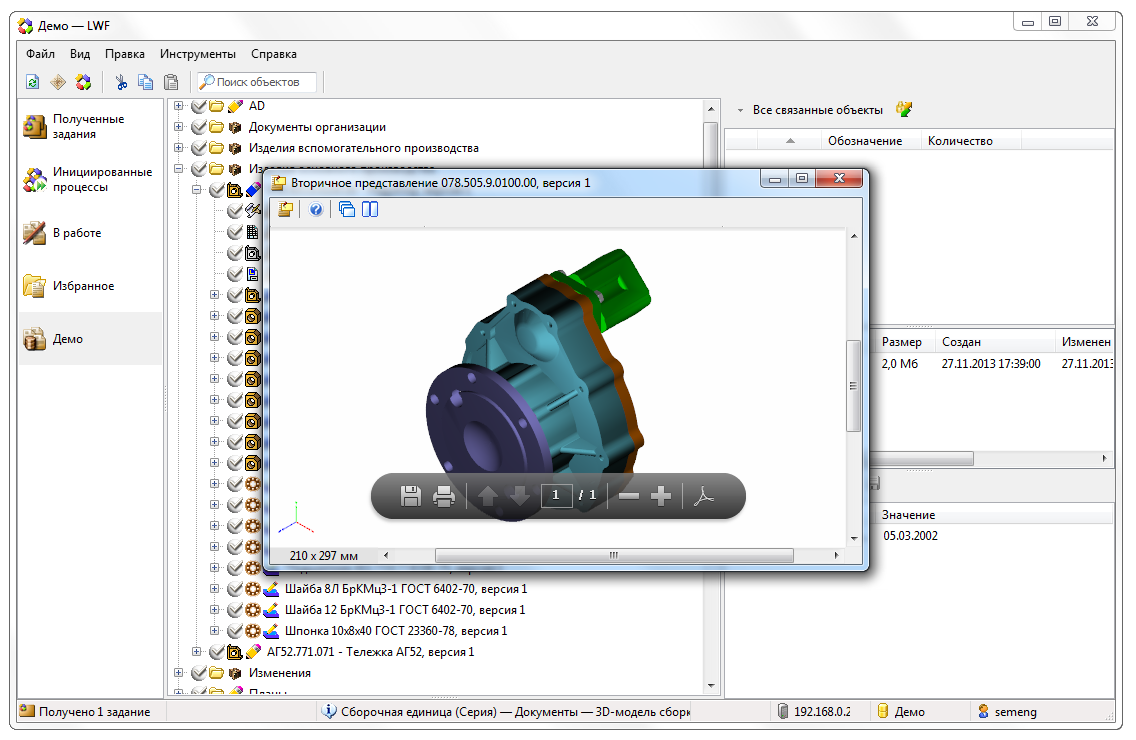1136x740 pixels.
Task: Click the save diskette icon in PDF toolbar
Action: click(411, 496)
